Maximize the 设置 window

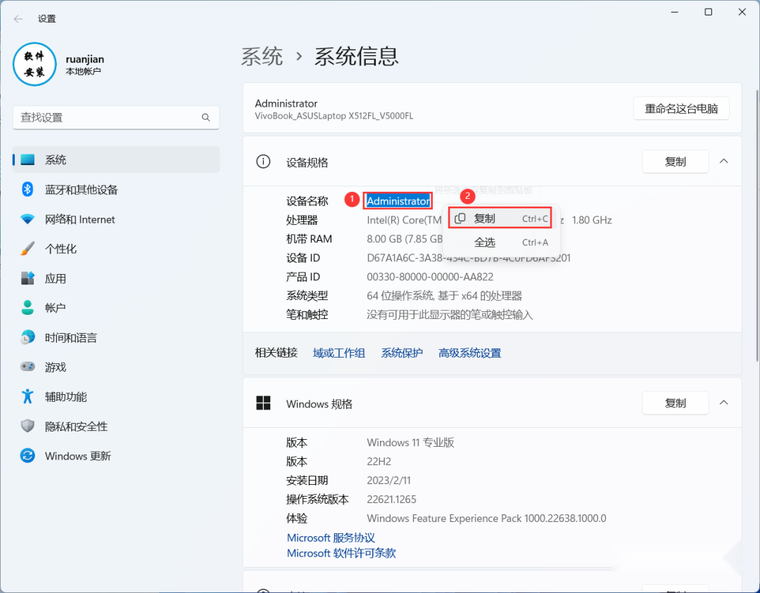click(708, 12)
